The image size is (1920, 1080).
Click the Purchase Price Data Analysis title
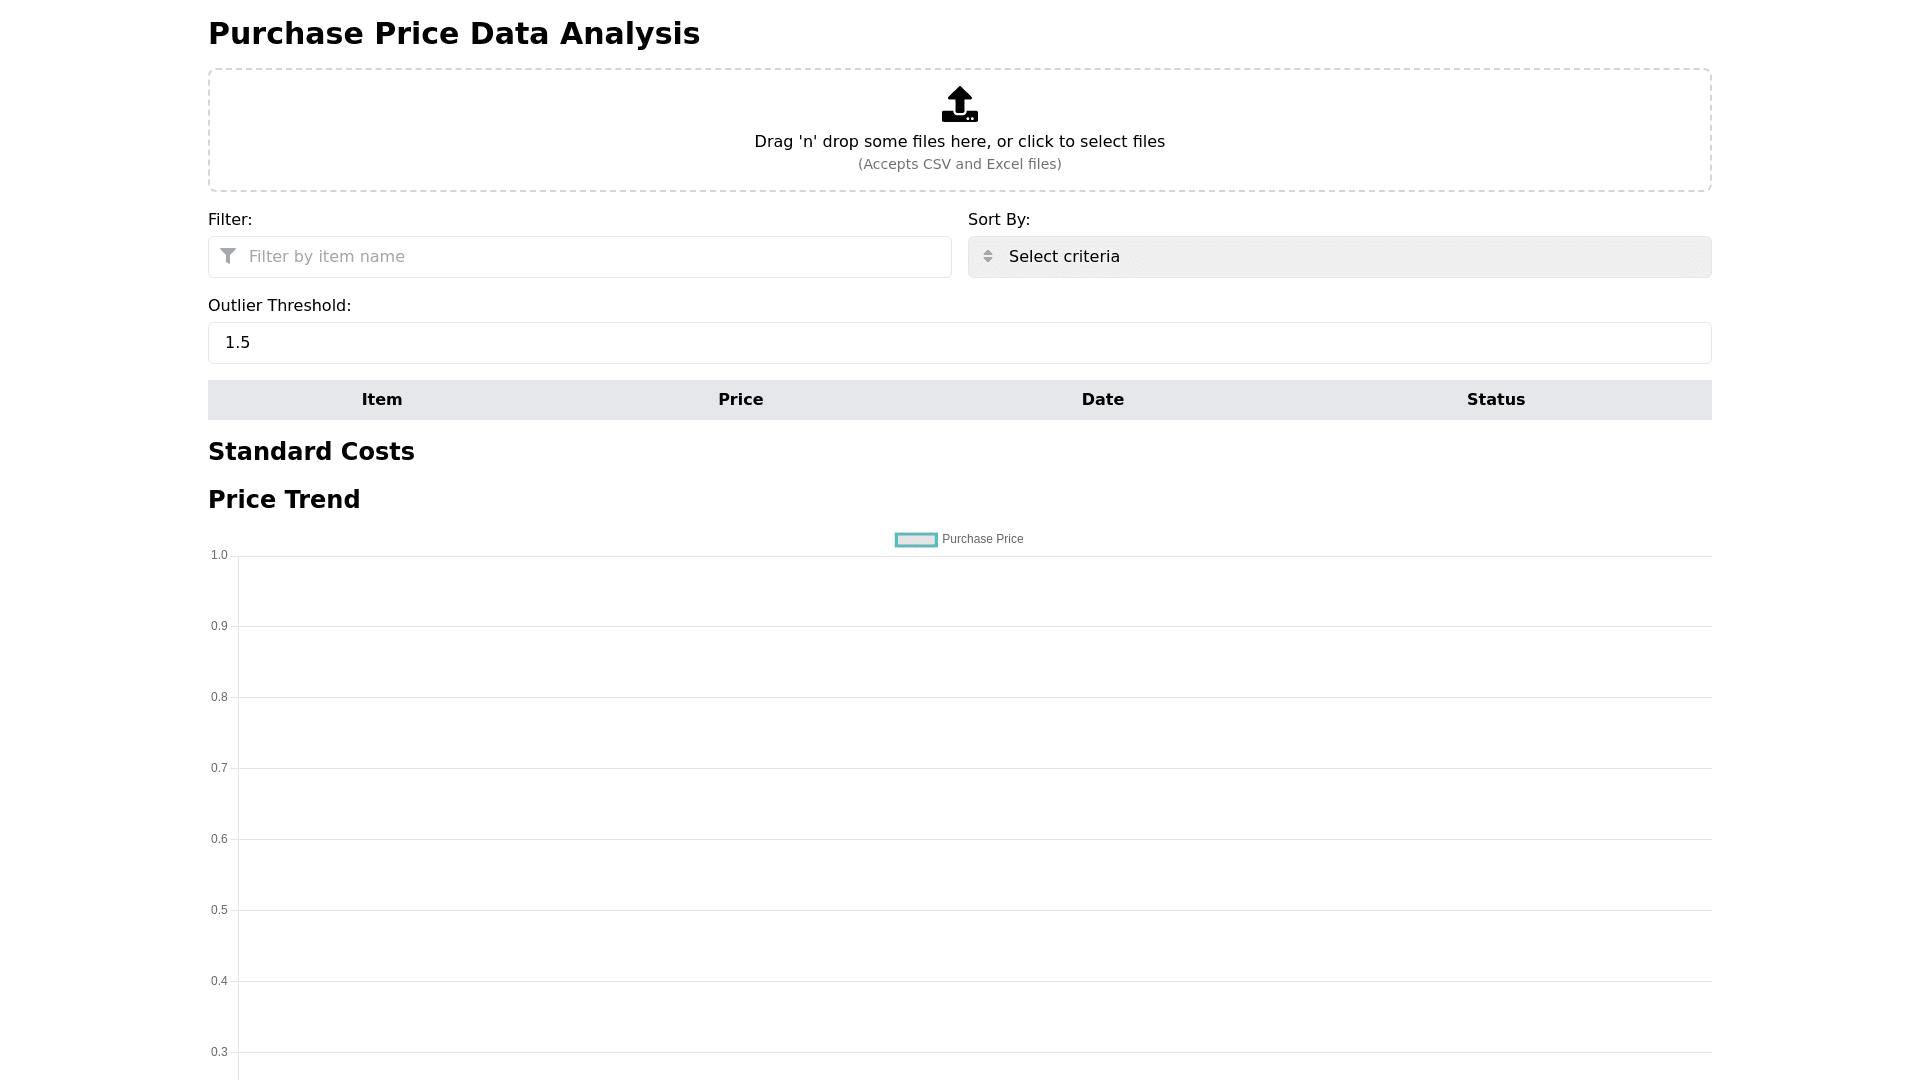454,34
